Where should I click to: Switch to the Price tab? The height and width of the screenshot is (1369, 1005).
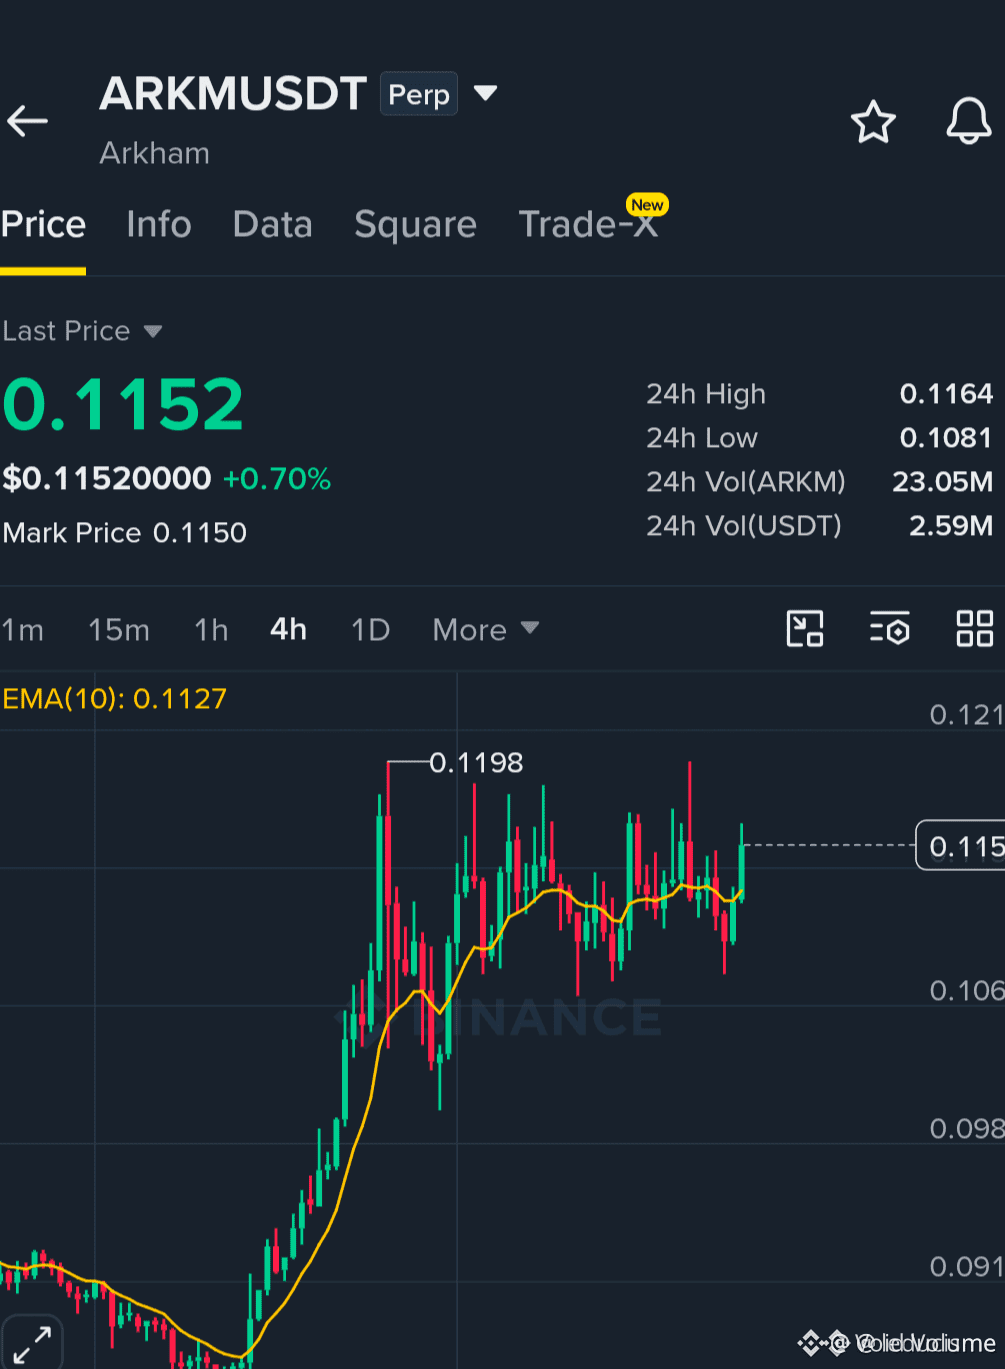(43, 224)
